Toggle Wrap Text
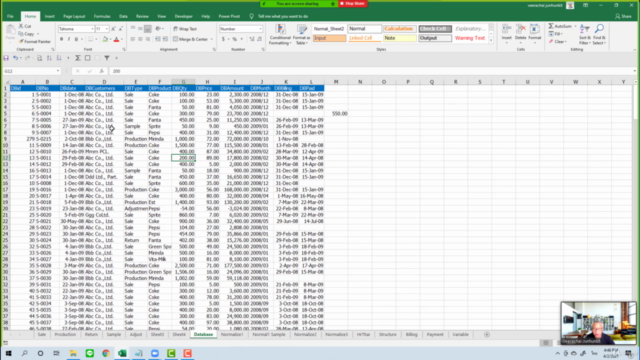Screen dimensions: 640x360 pyautogui.click(x=185, y=29)
